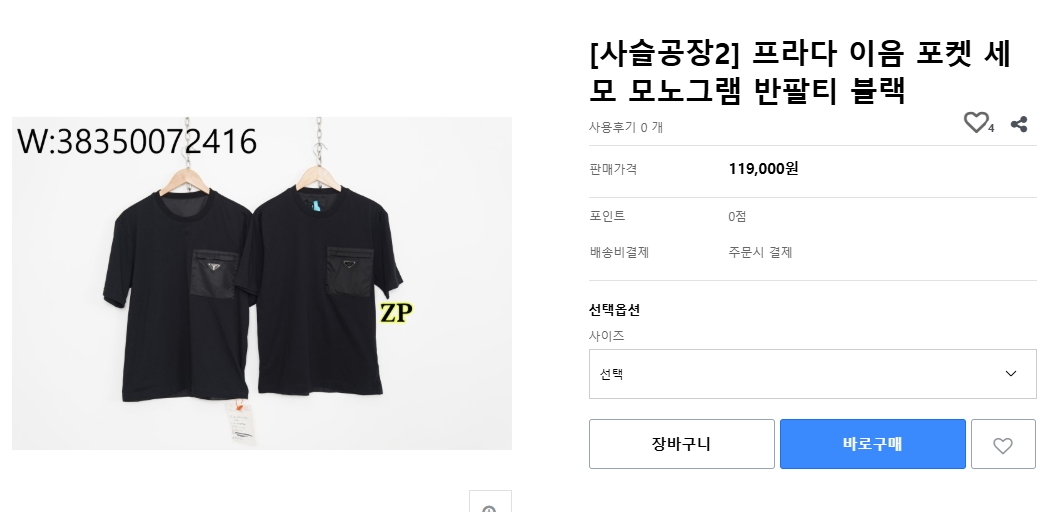
Task: Click the left black t-shirt in photo
Action: click(x=175, y=290)
